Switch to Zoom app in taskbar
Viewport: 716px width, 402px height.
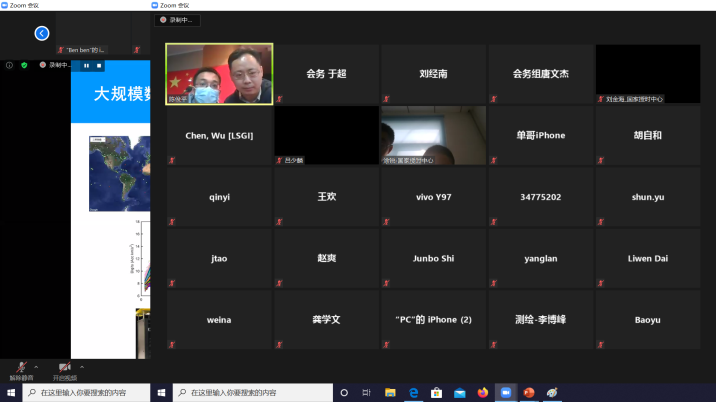505,393
